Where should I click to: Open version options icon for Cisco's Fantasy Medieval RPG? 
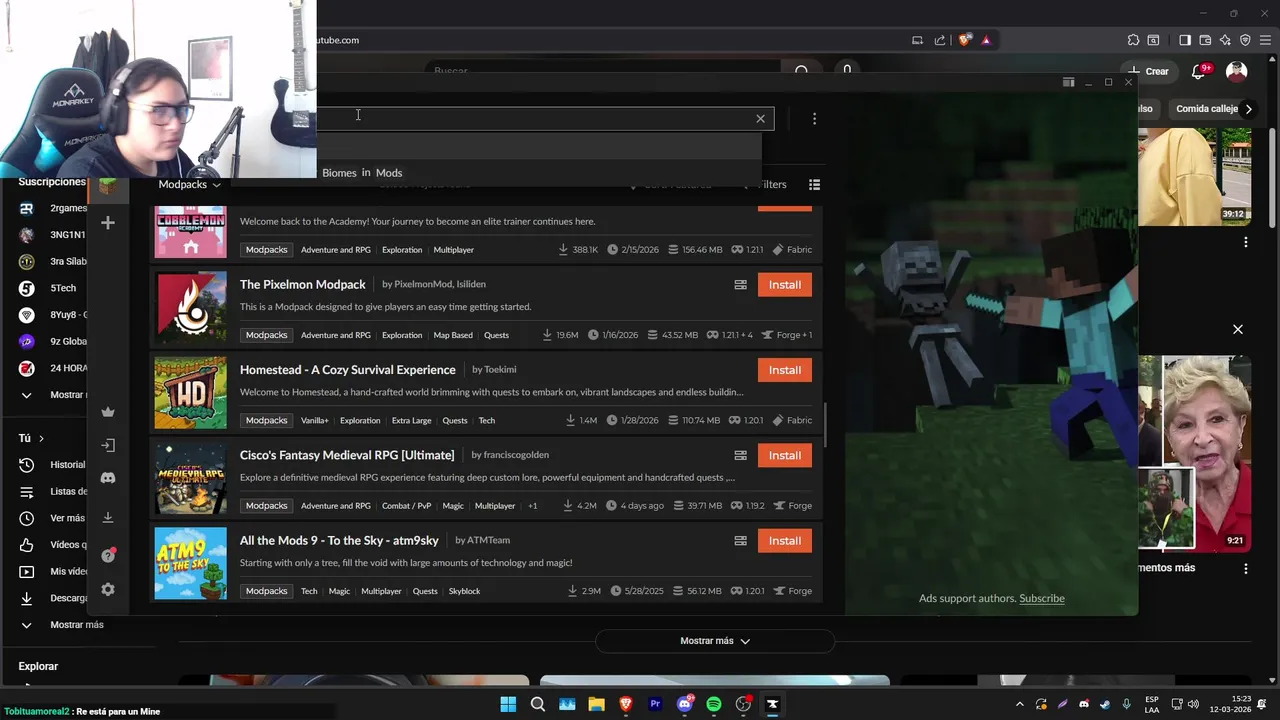(x=740, y=455)
